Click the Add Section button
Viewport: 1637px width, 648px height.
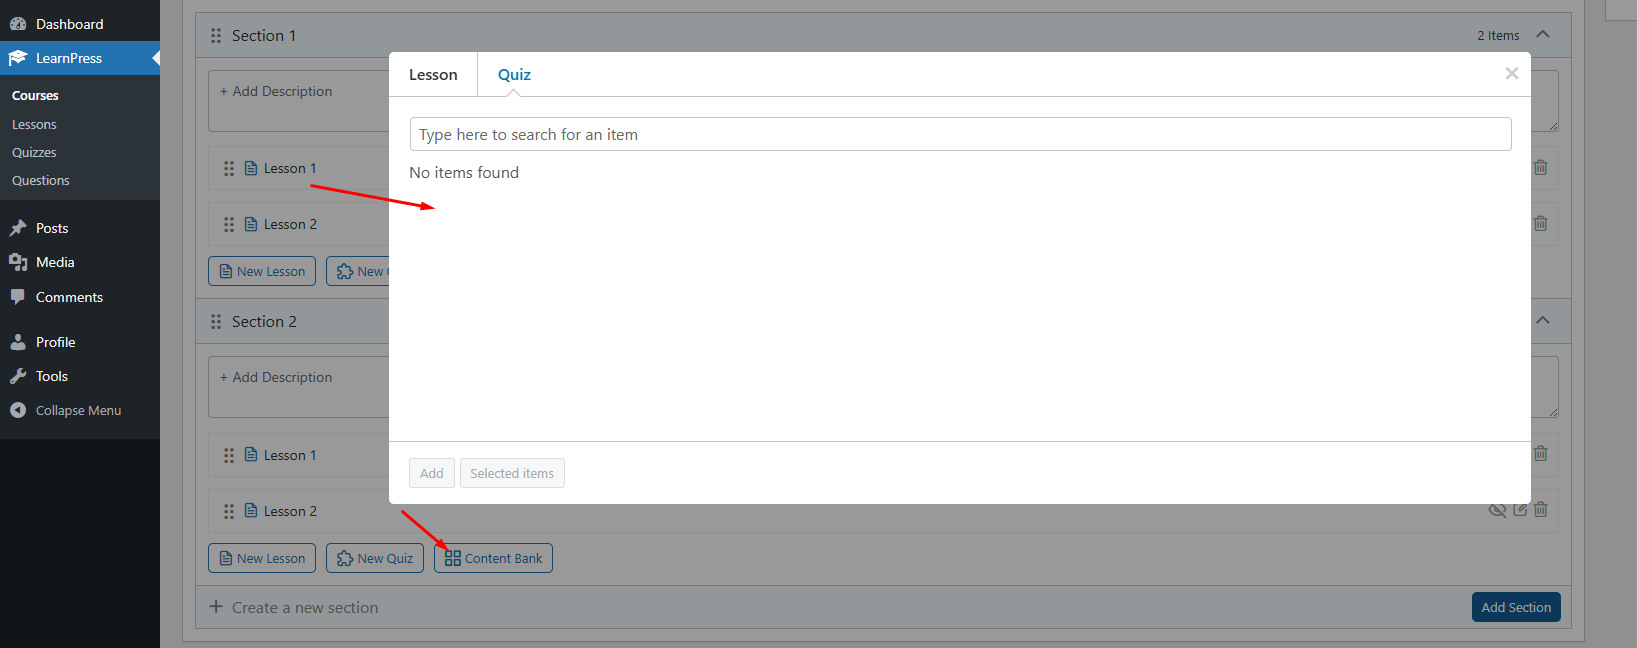point(1515,607)
